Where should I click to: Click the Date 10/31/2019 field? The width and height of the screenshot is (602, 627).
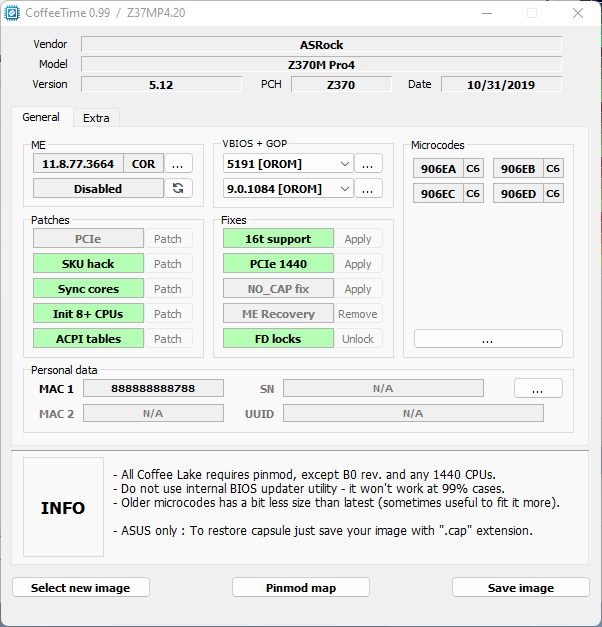501,84
